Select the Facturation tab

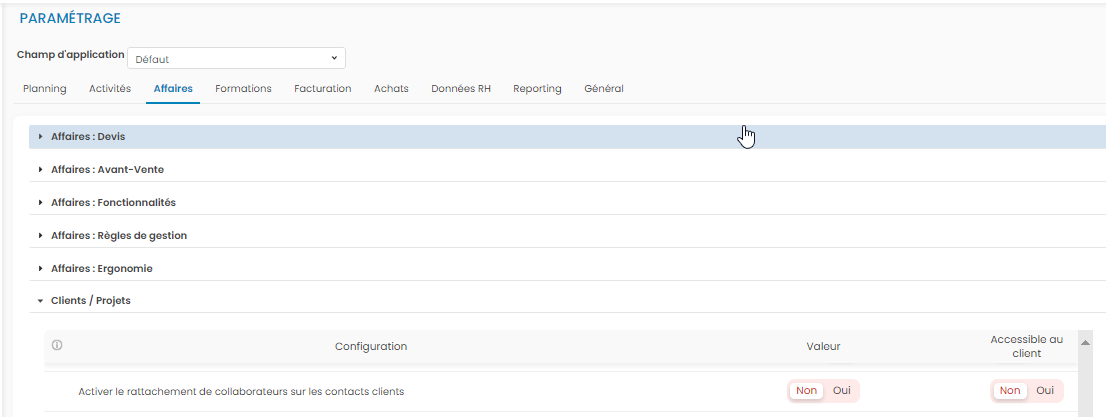pyautogui.click(x=322, y=89)
